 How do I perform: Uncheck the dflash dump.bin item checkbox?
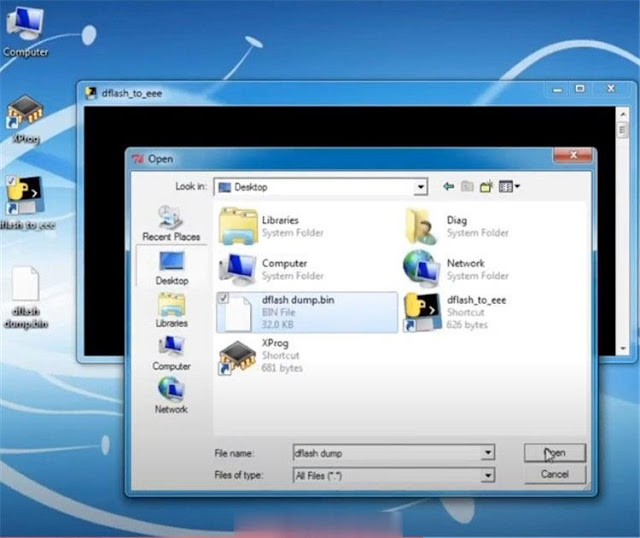point(223,298)
